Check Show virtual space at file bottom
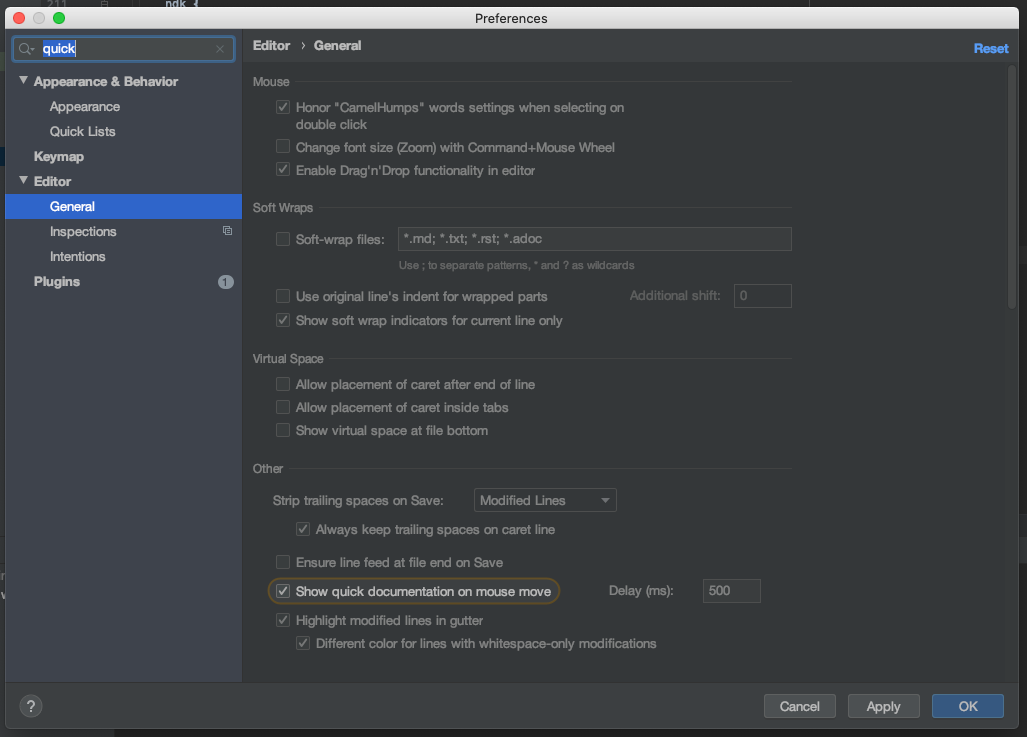Viewport: 1027px width, 737px height. [283, 430]
